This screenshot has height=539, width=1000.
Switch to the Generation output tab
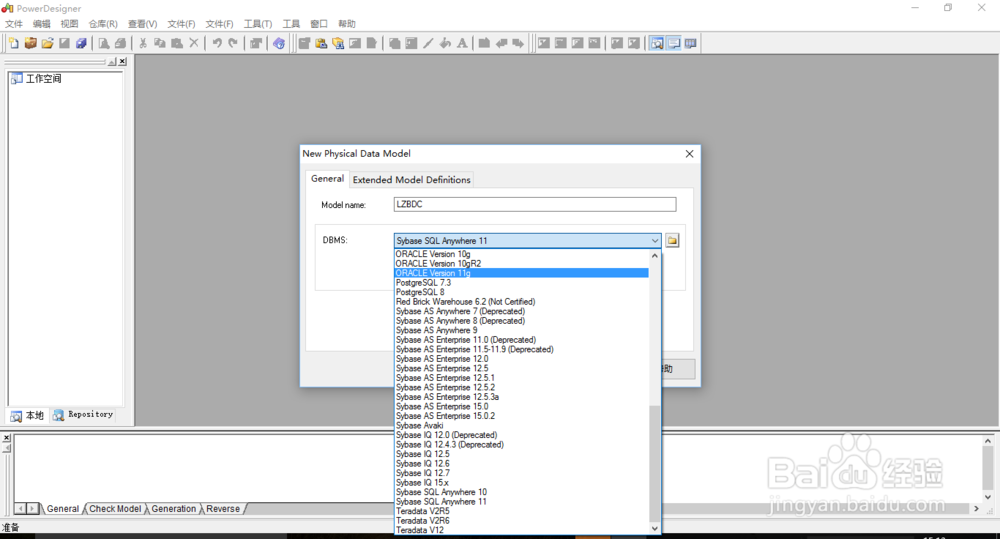pyautogui.click(x=173, y=508)
